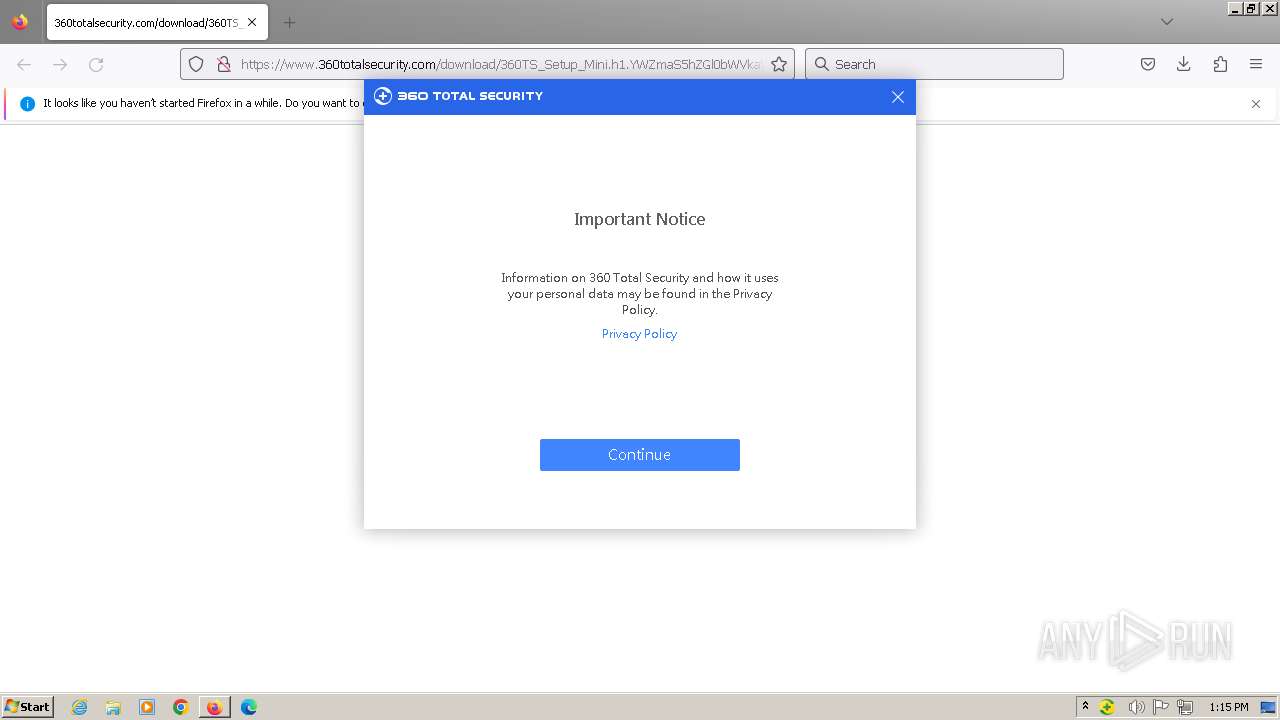This screenshot has height=720, width=1280.
Task: Go back using Firefox back arrow
Action: coord(24,64)
